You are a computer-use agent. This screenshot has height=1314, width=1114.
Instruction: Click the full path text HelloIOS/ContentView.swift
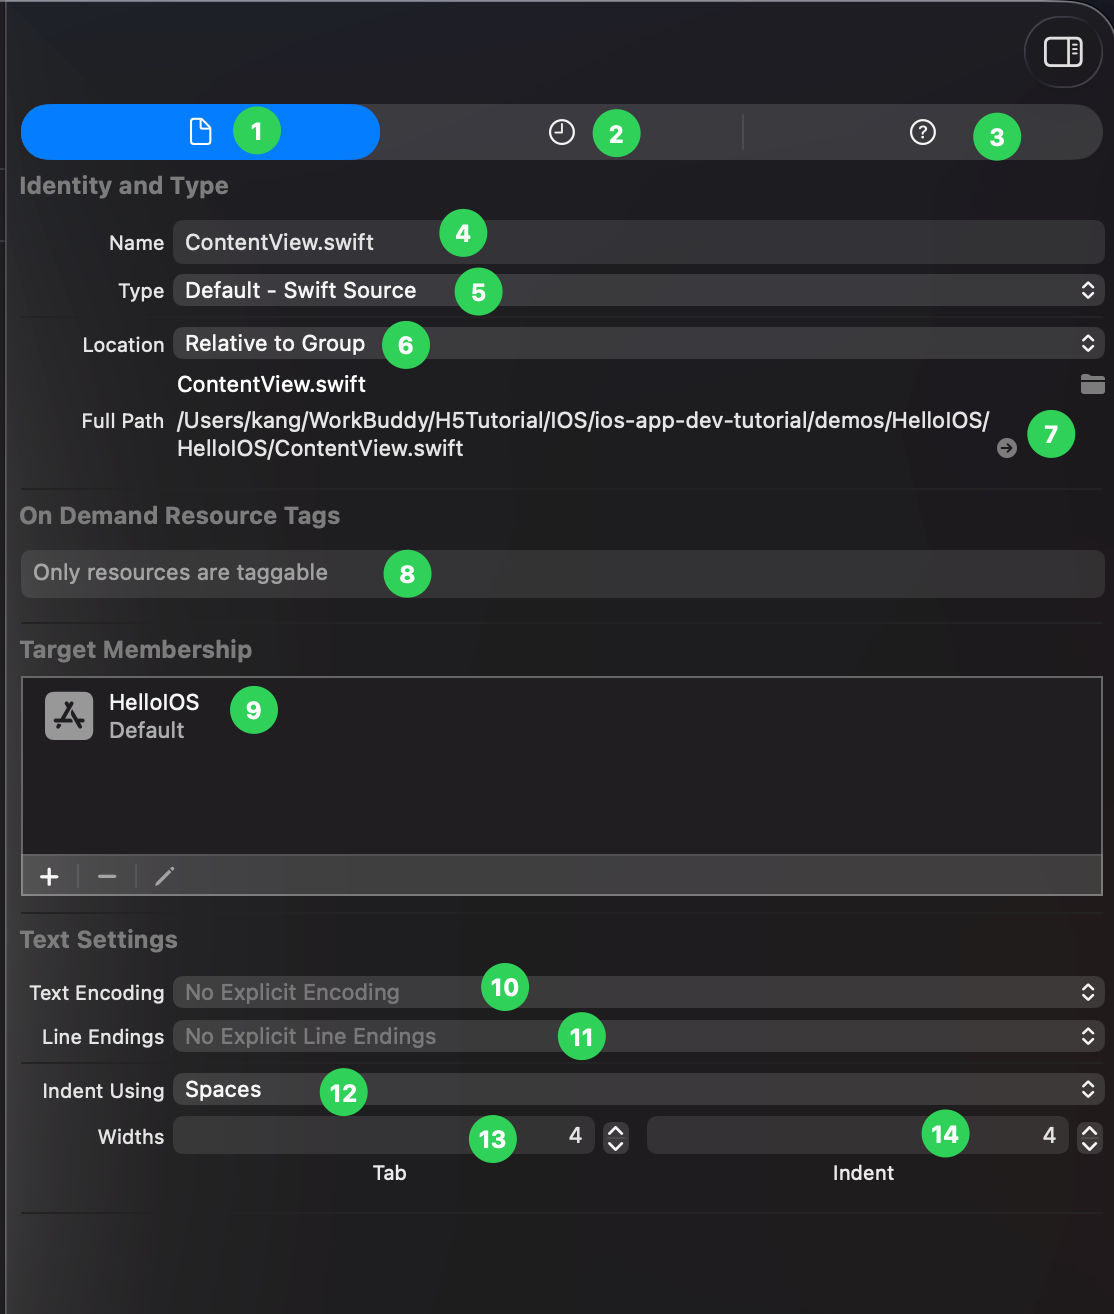coord(320,448)
